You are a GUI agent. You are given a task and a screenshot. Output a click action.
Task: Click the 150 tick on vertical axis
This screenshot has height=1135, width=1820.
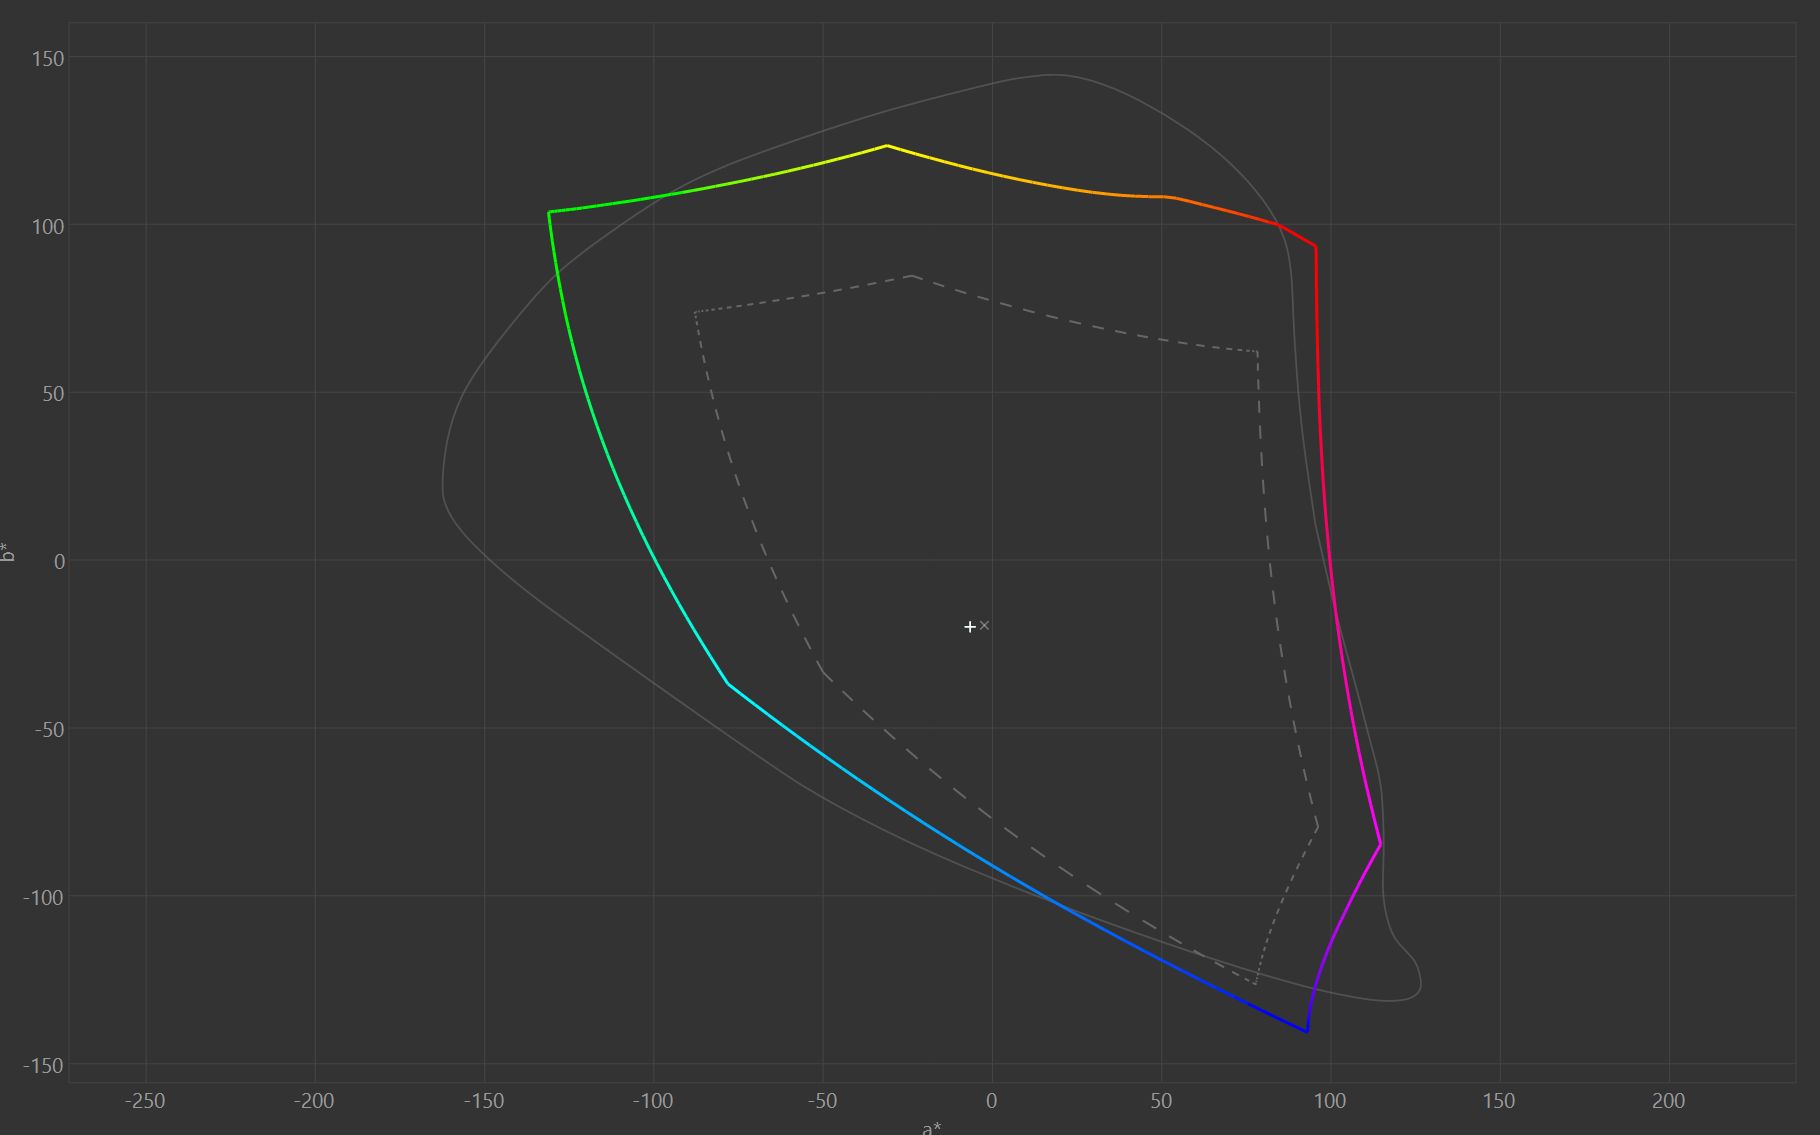click(48, 59)
